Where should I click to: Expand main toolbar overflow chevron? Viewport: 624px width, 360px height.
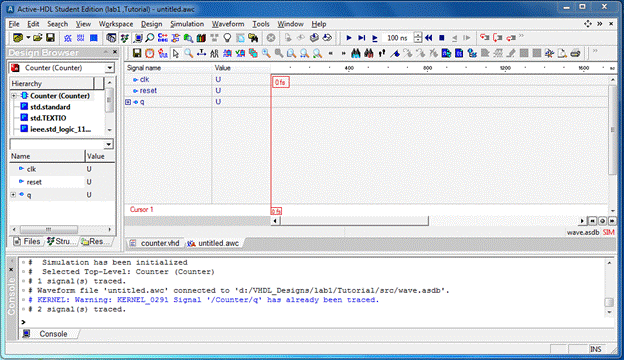[521, 36]
